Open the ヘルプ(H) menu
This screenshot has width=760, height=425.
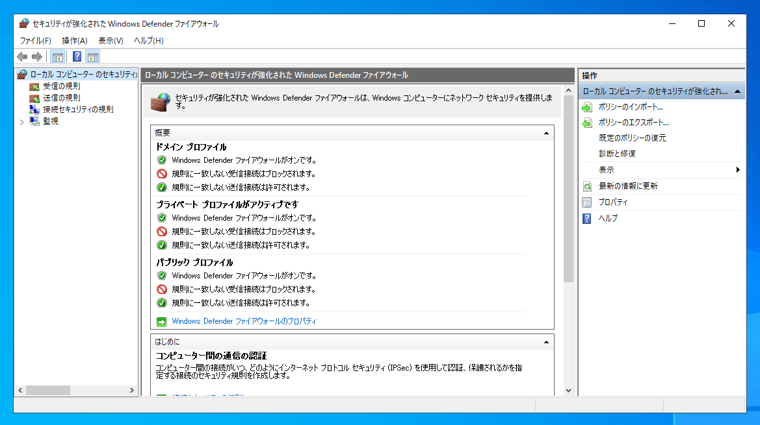coord(148,41)
